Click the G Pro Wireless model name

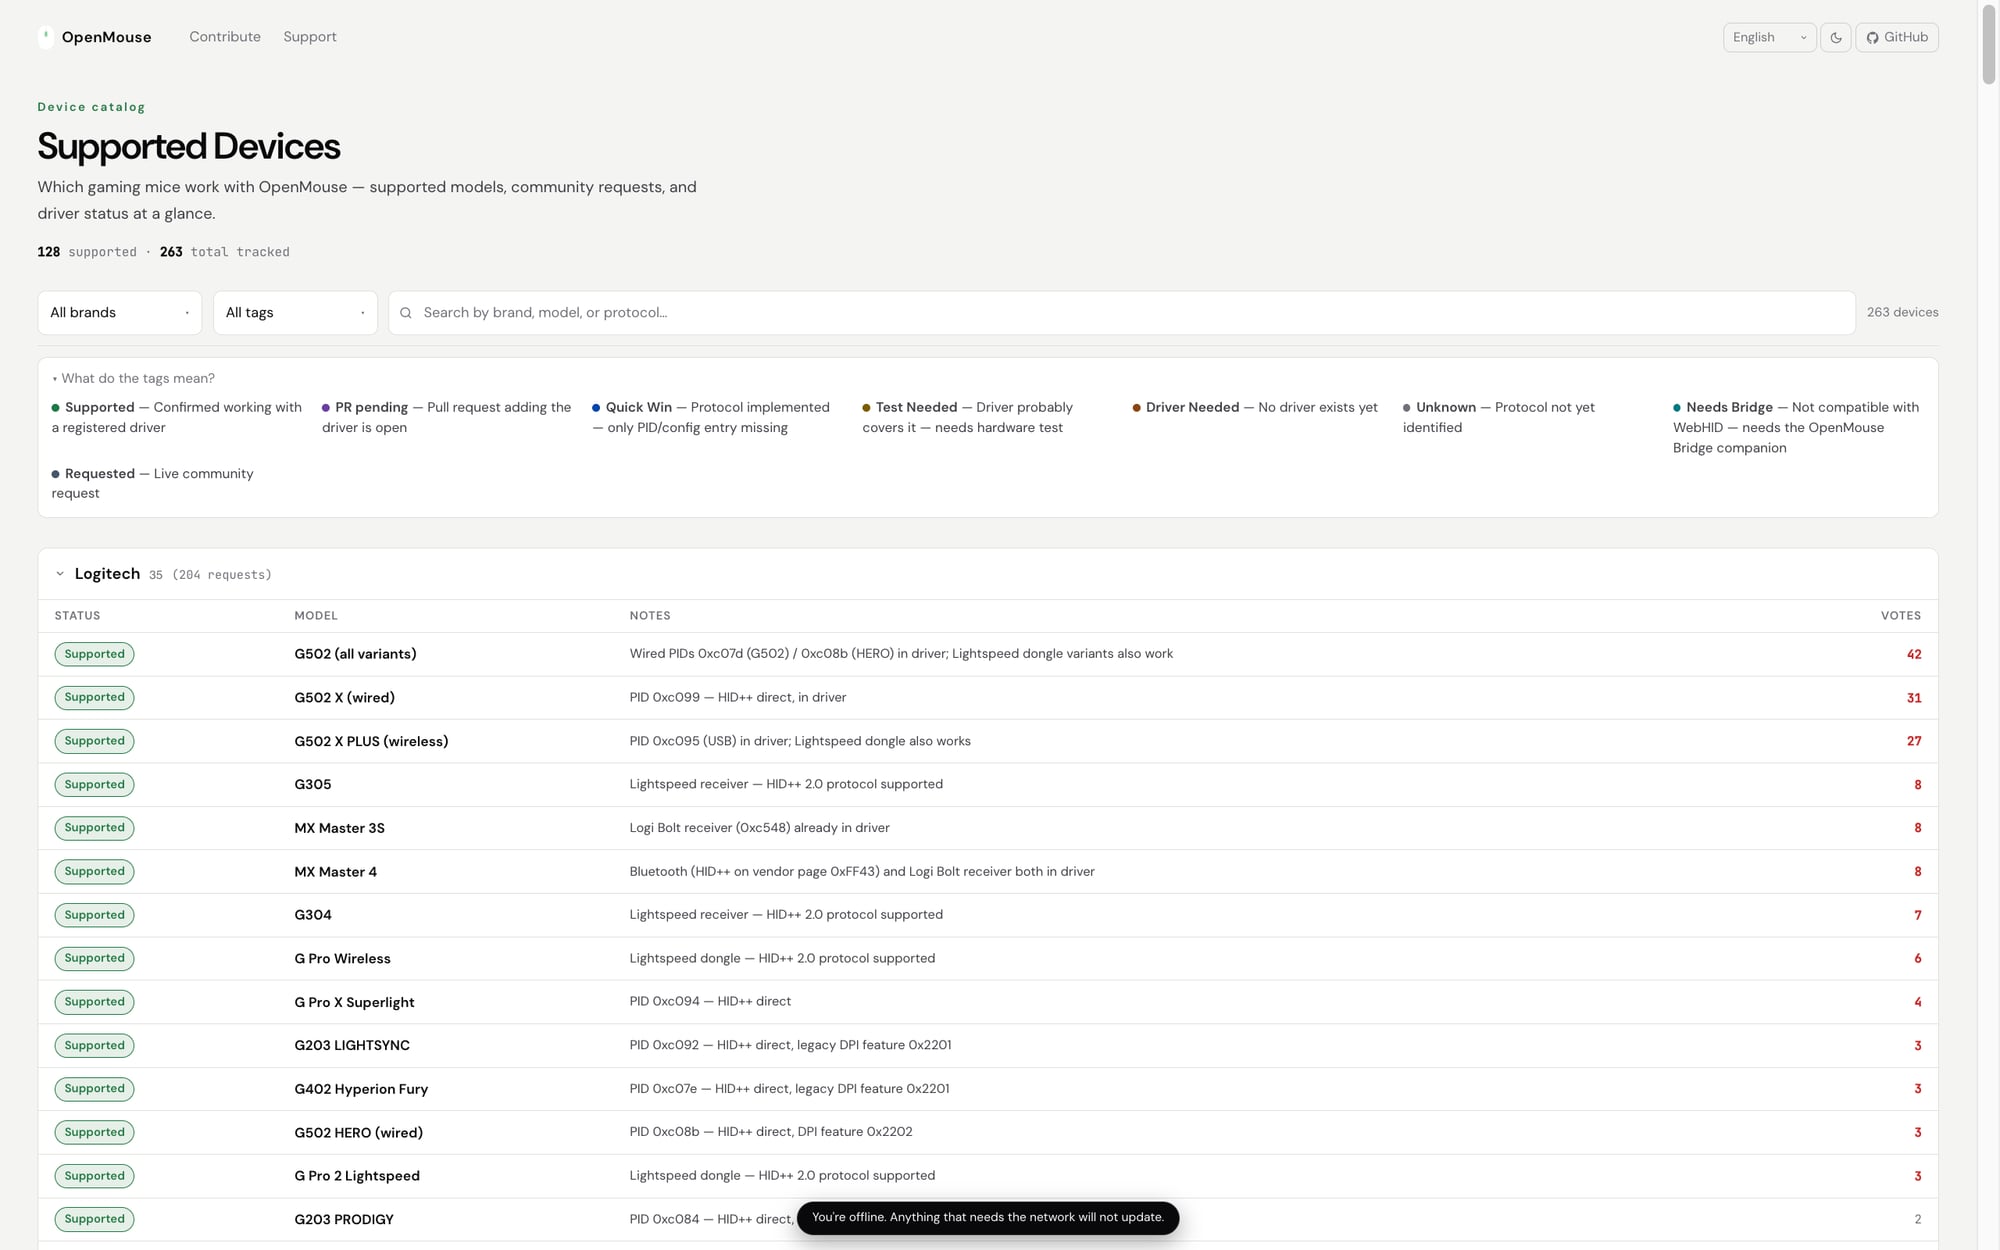pos(342,959)
